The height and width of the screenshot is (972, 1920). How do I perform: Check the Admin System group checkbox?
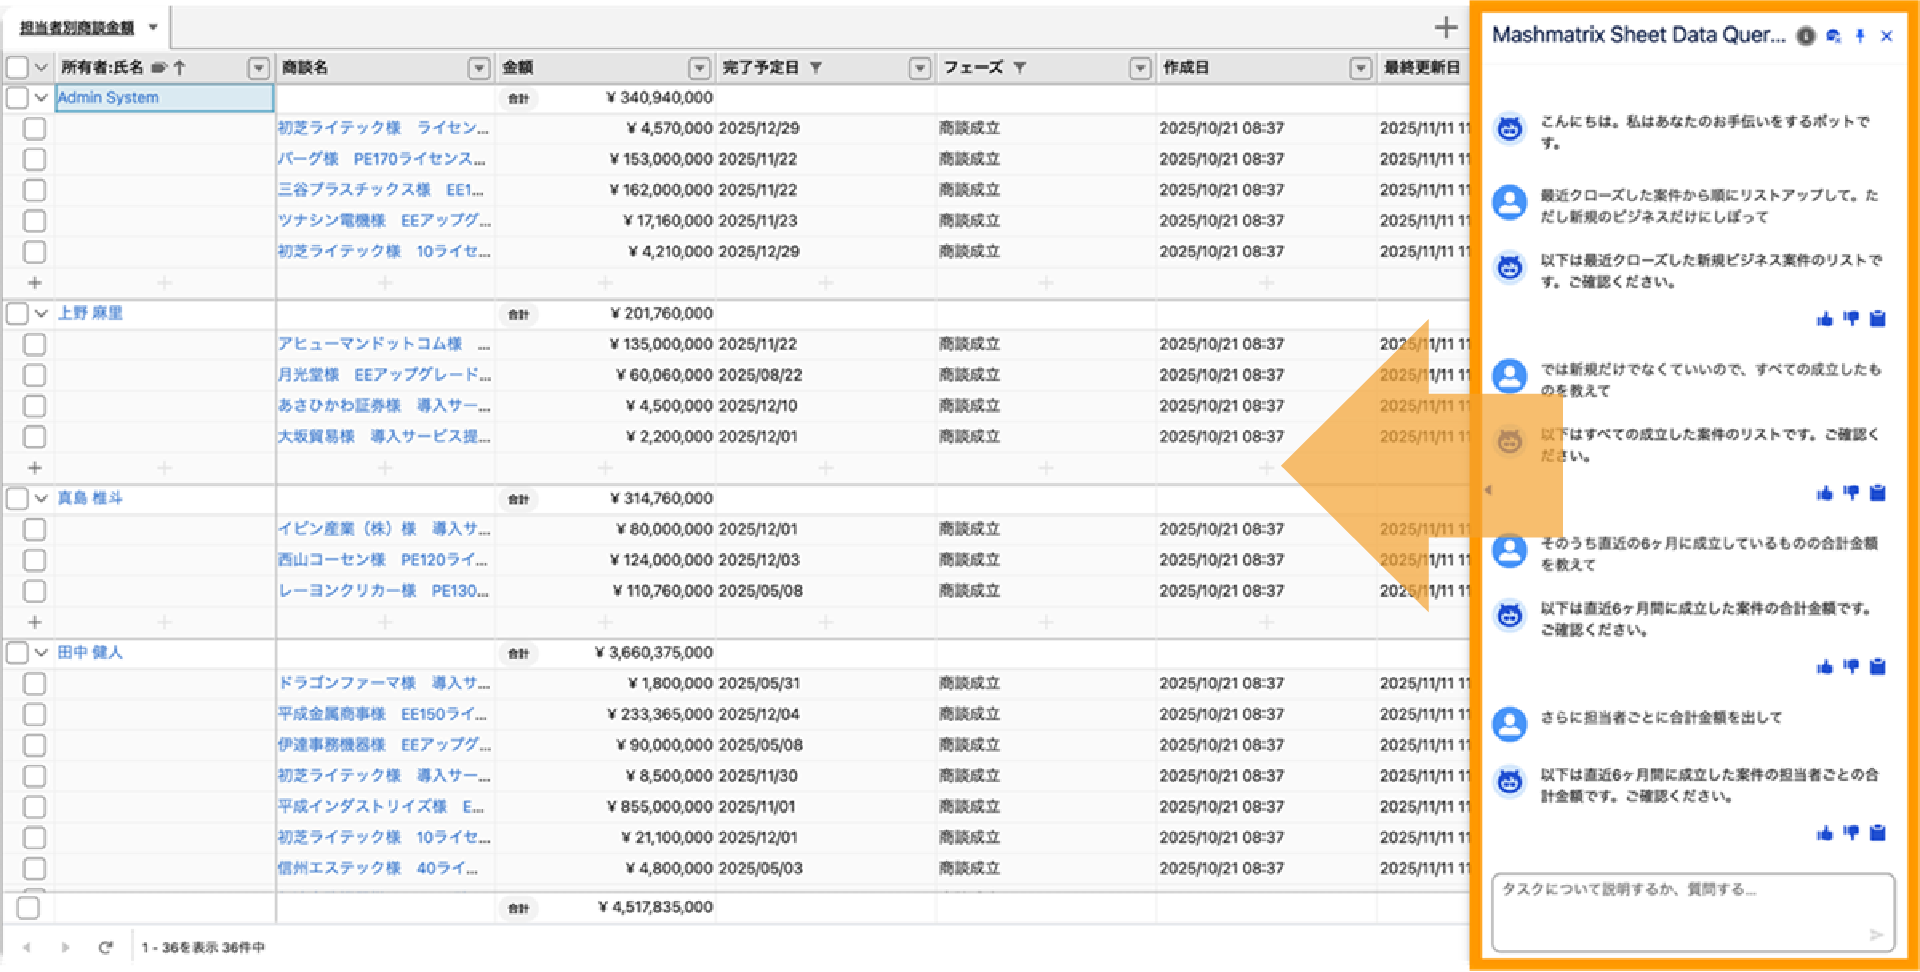click(x=17, y=98)
